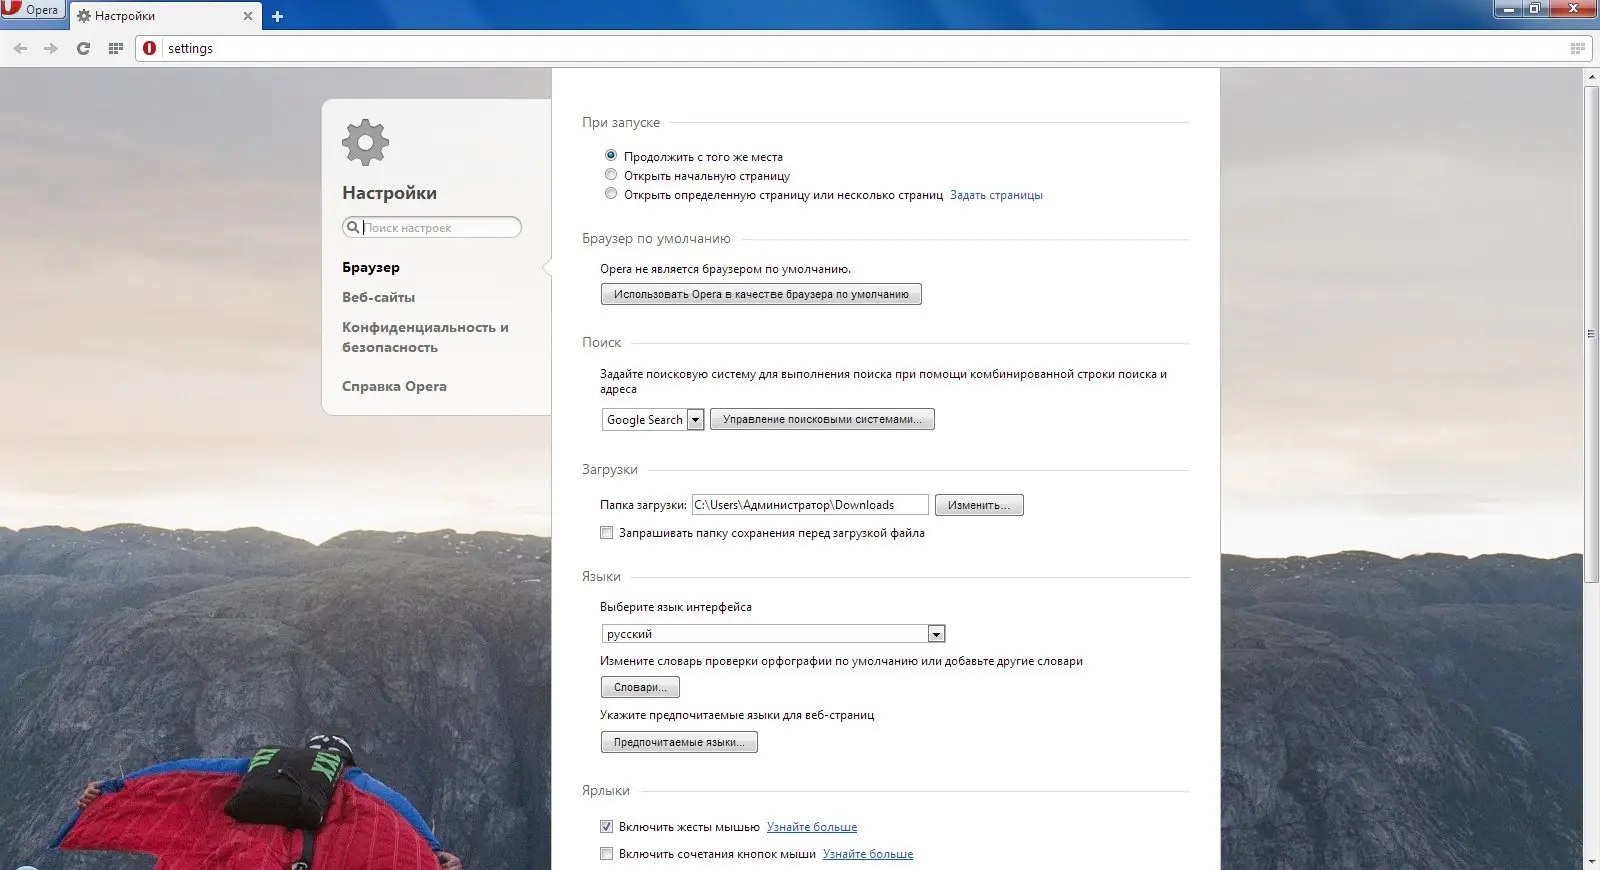Open the Веб-сайты settings section
Image resolution: width=1600 pixels, height=870 pixels.
click(378, 297)
